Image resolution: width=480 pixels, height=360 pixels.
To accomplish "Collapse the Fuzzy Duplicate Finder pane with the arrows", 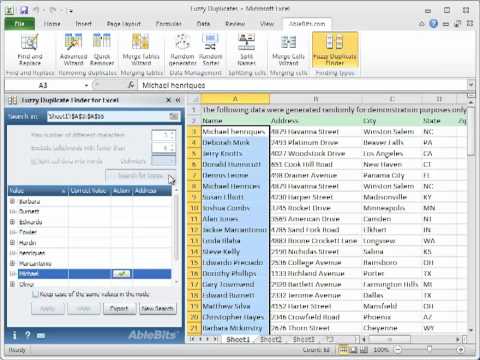I will tap(178, 100).
